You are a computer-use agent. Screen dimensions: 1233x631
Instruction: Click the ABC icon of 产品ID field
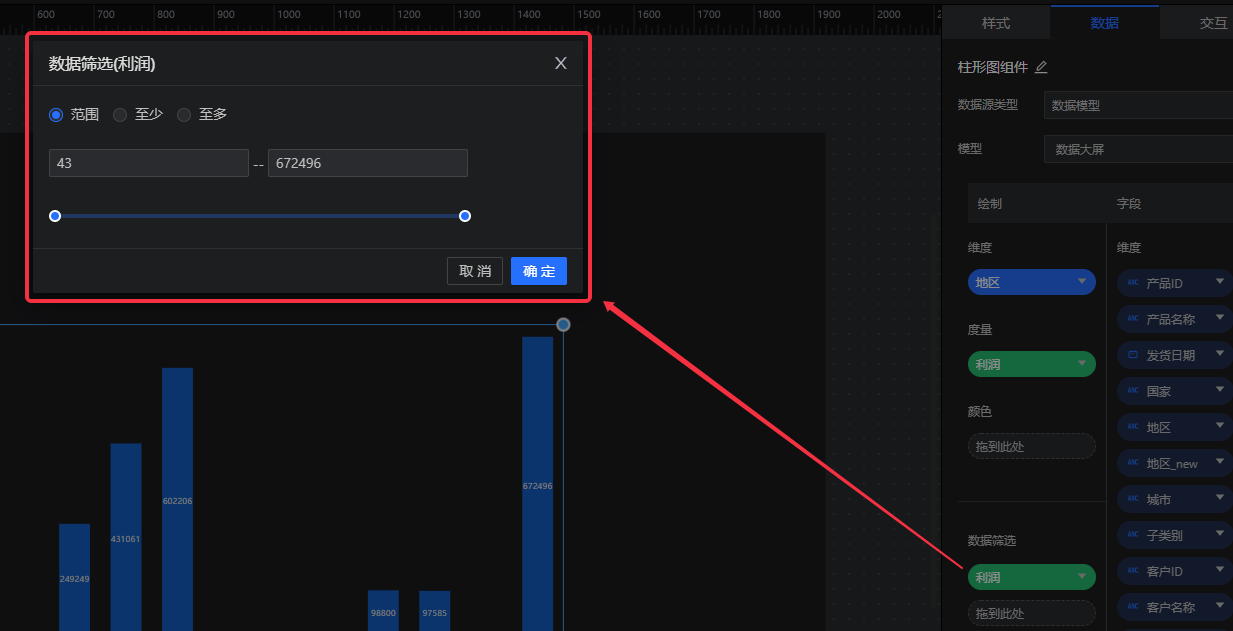1133,283
